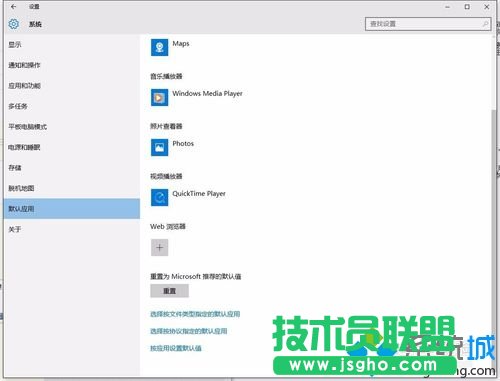Choose a default Web browser plus button
500x381 pixels.
click(x=159, y=247)
